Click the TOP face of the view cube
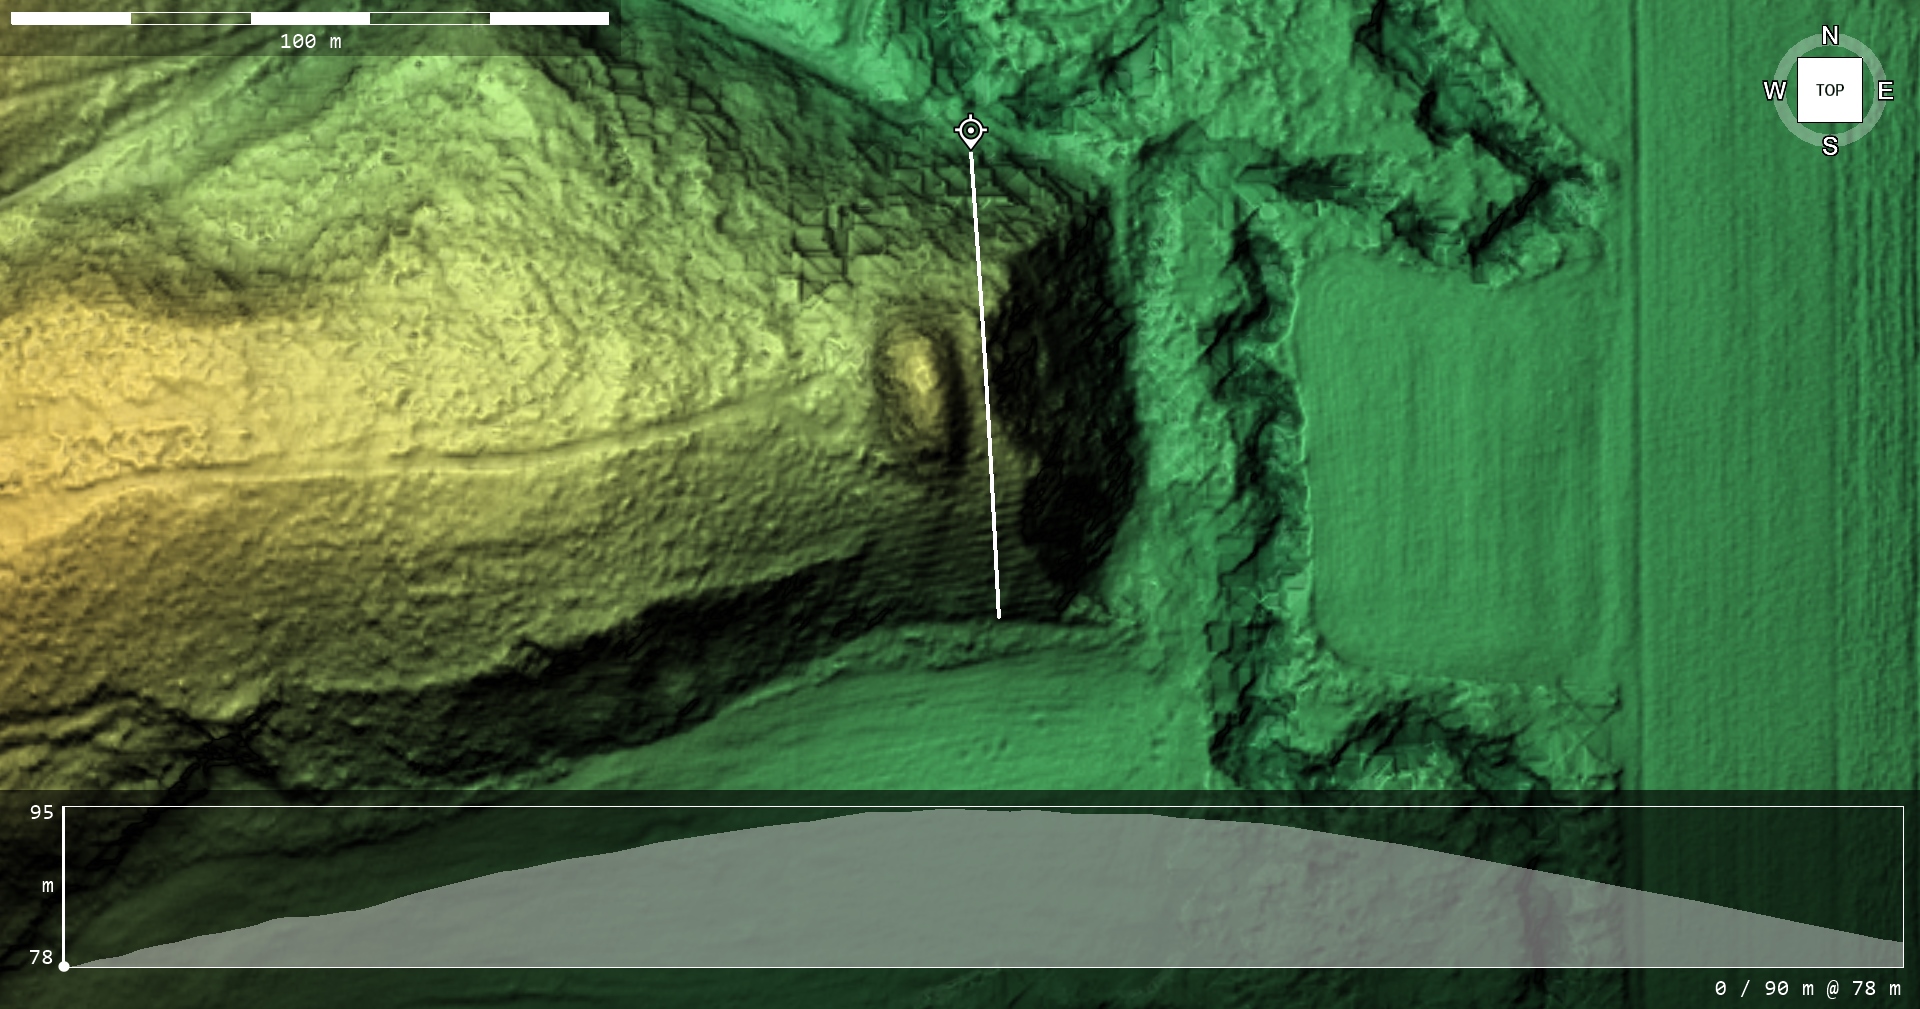This screenshot has width=1920, height=1009. tap(1829, 90)
